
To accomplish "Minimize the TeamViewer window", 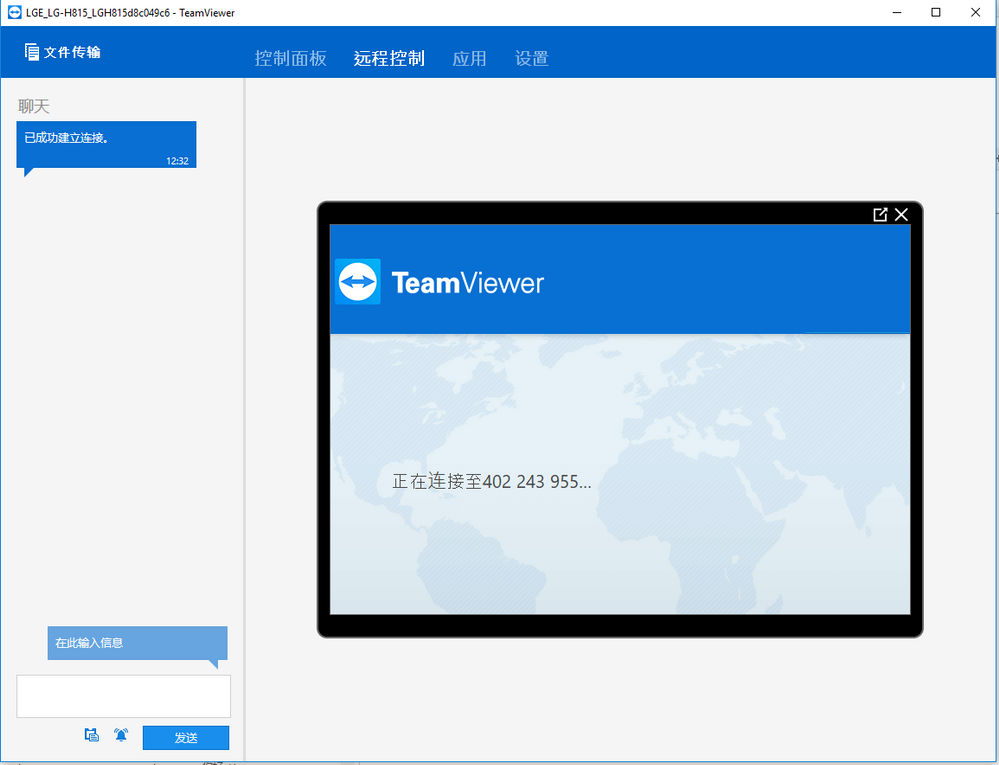I will coord(897,13).
